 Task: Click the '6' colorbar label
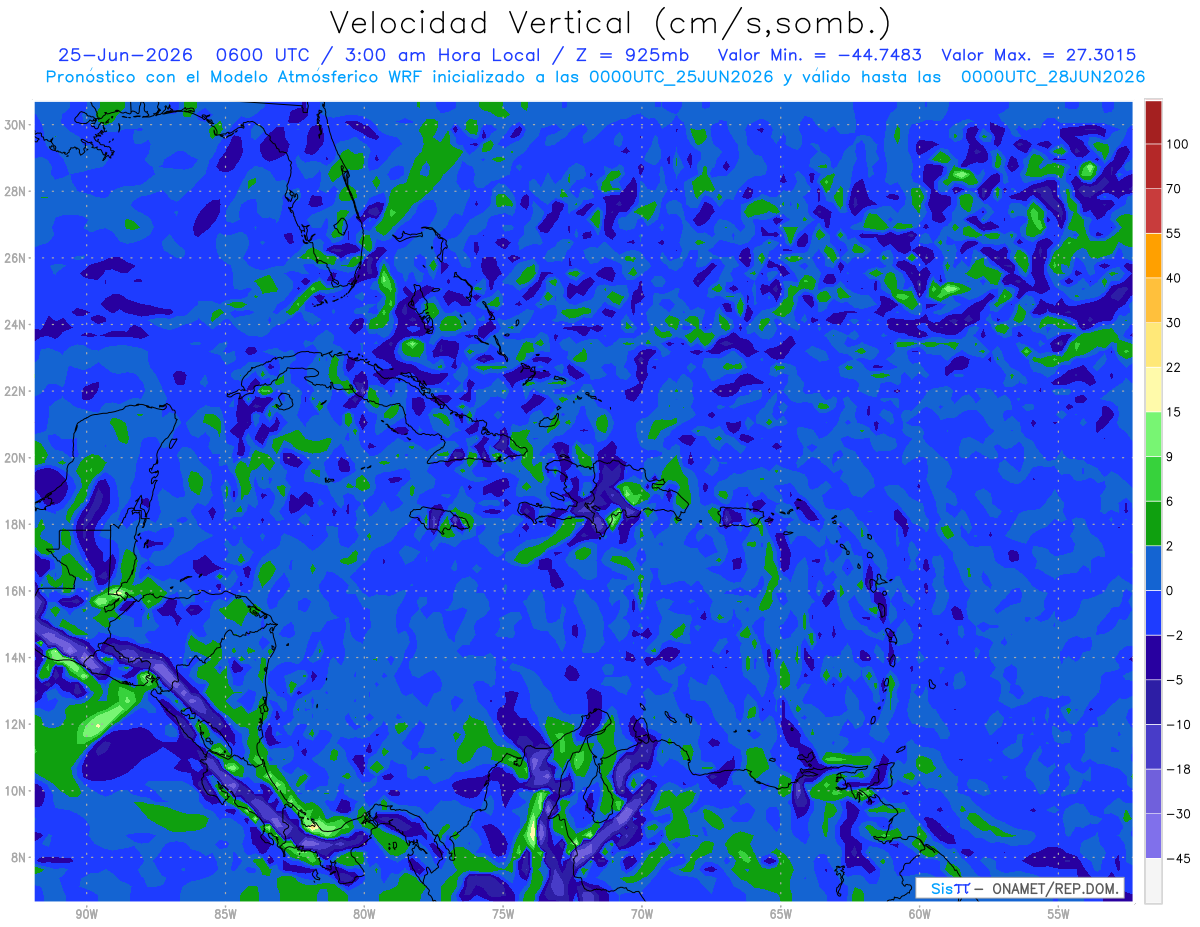[1170, 501]
